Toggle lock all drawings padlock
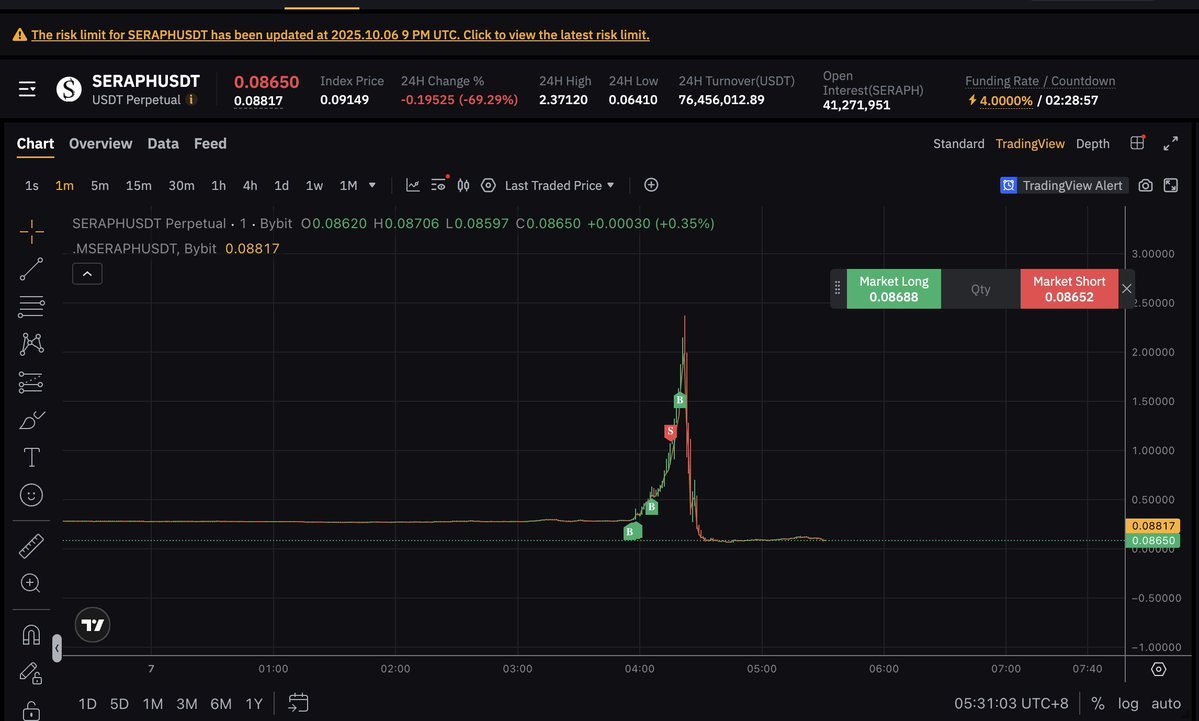Viewport: 1199px width, 721px height. click(31, 710)
